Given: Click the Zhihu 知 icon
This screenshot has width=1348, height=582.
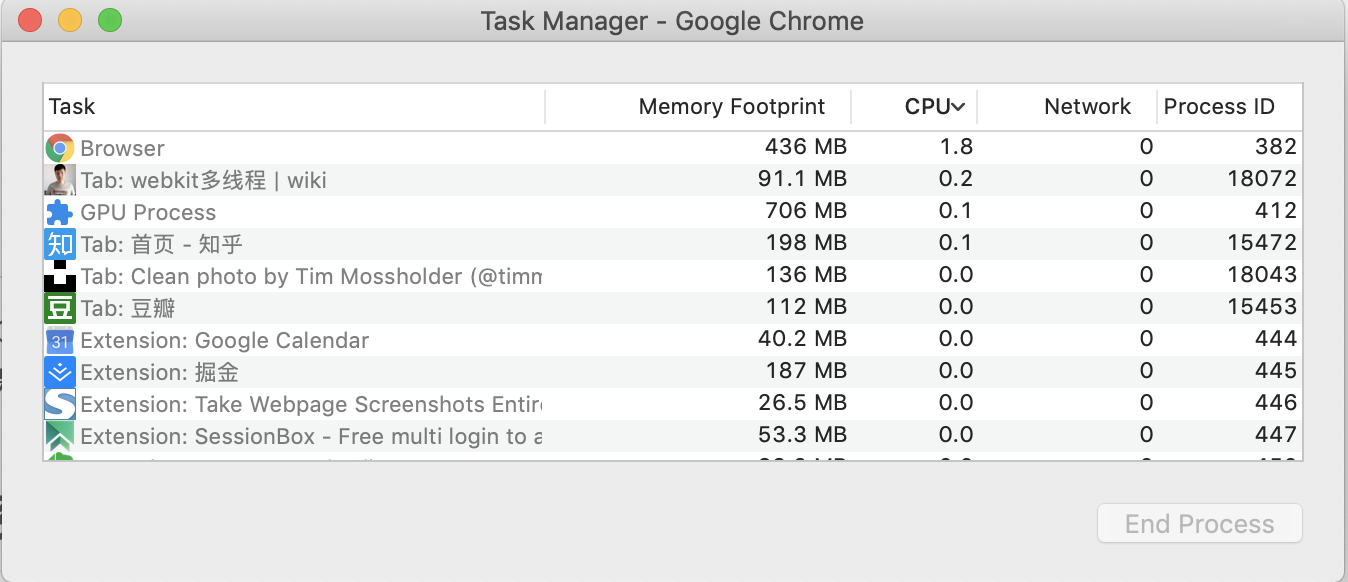Looking at the screenshot, I should (60, 244).
